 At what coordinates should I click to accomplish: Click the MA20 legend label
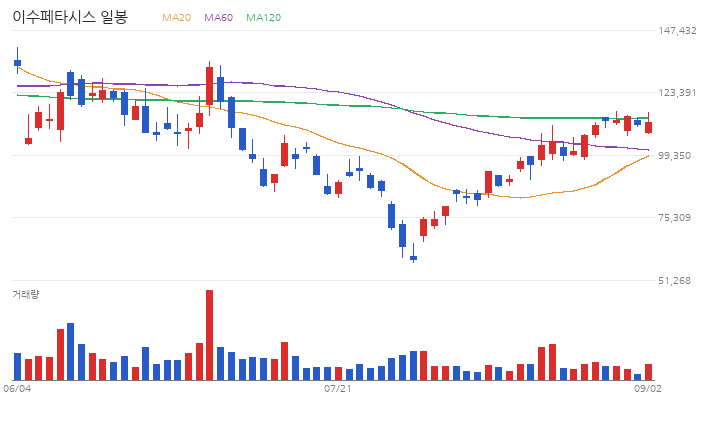[x=176, y=17]
